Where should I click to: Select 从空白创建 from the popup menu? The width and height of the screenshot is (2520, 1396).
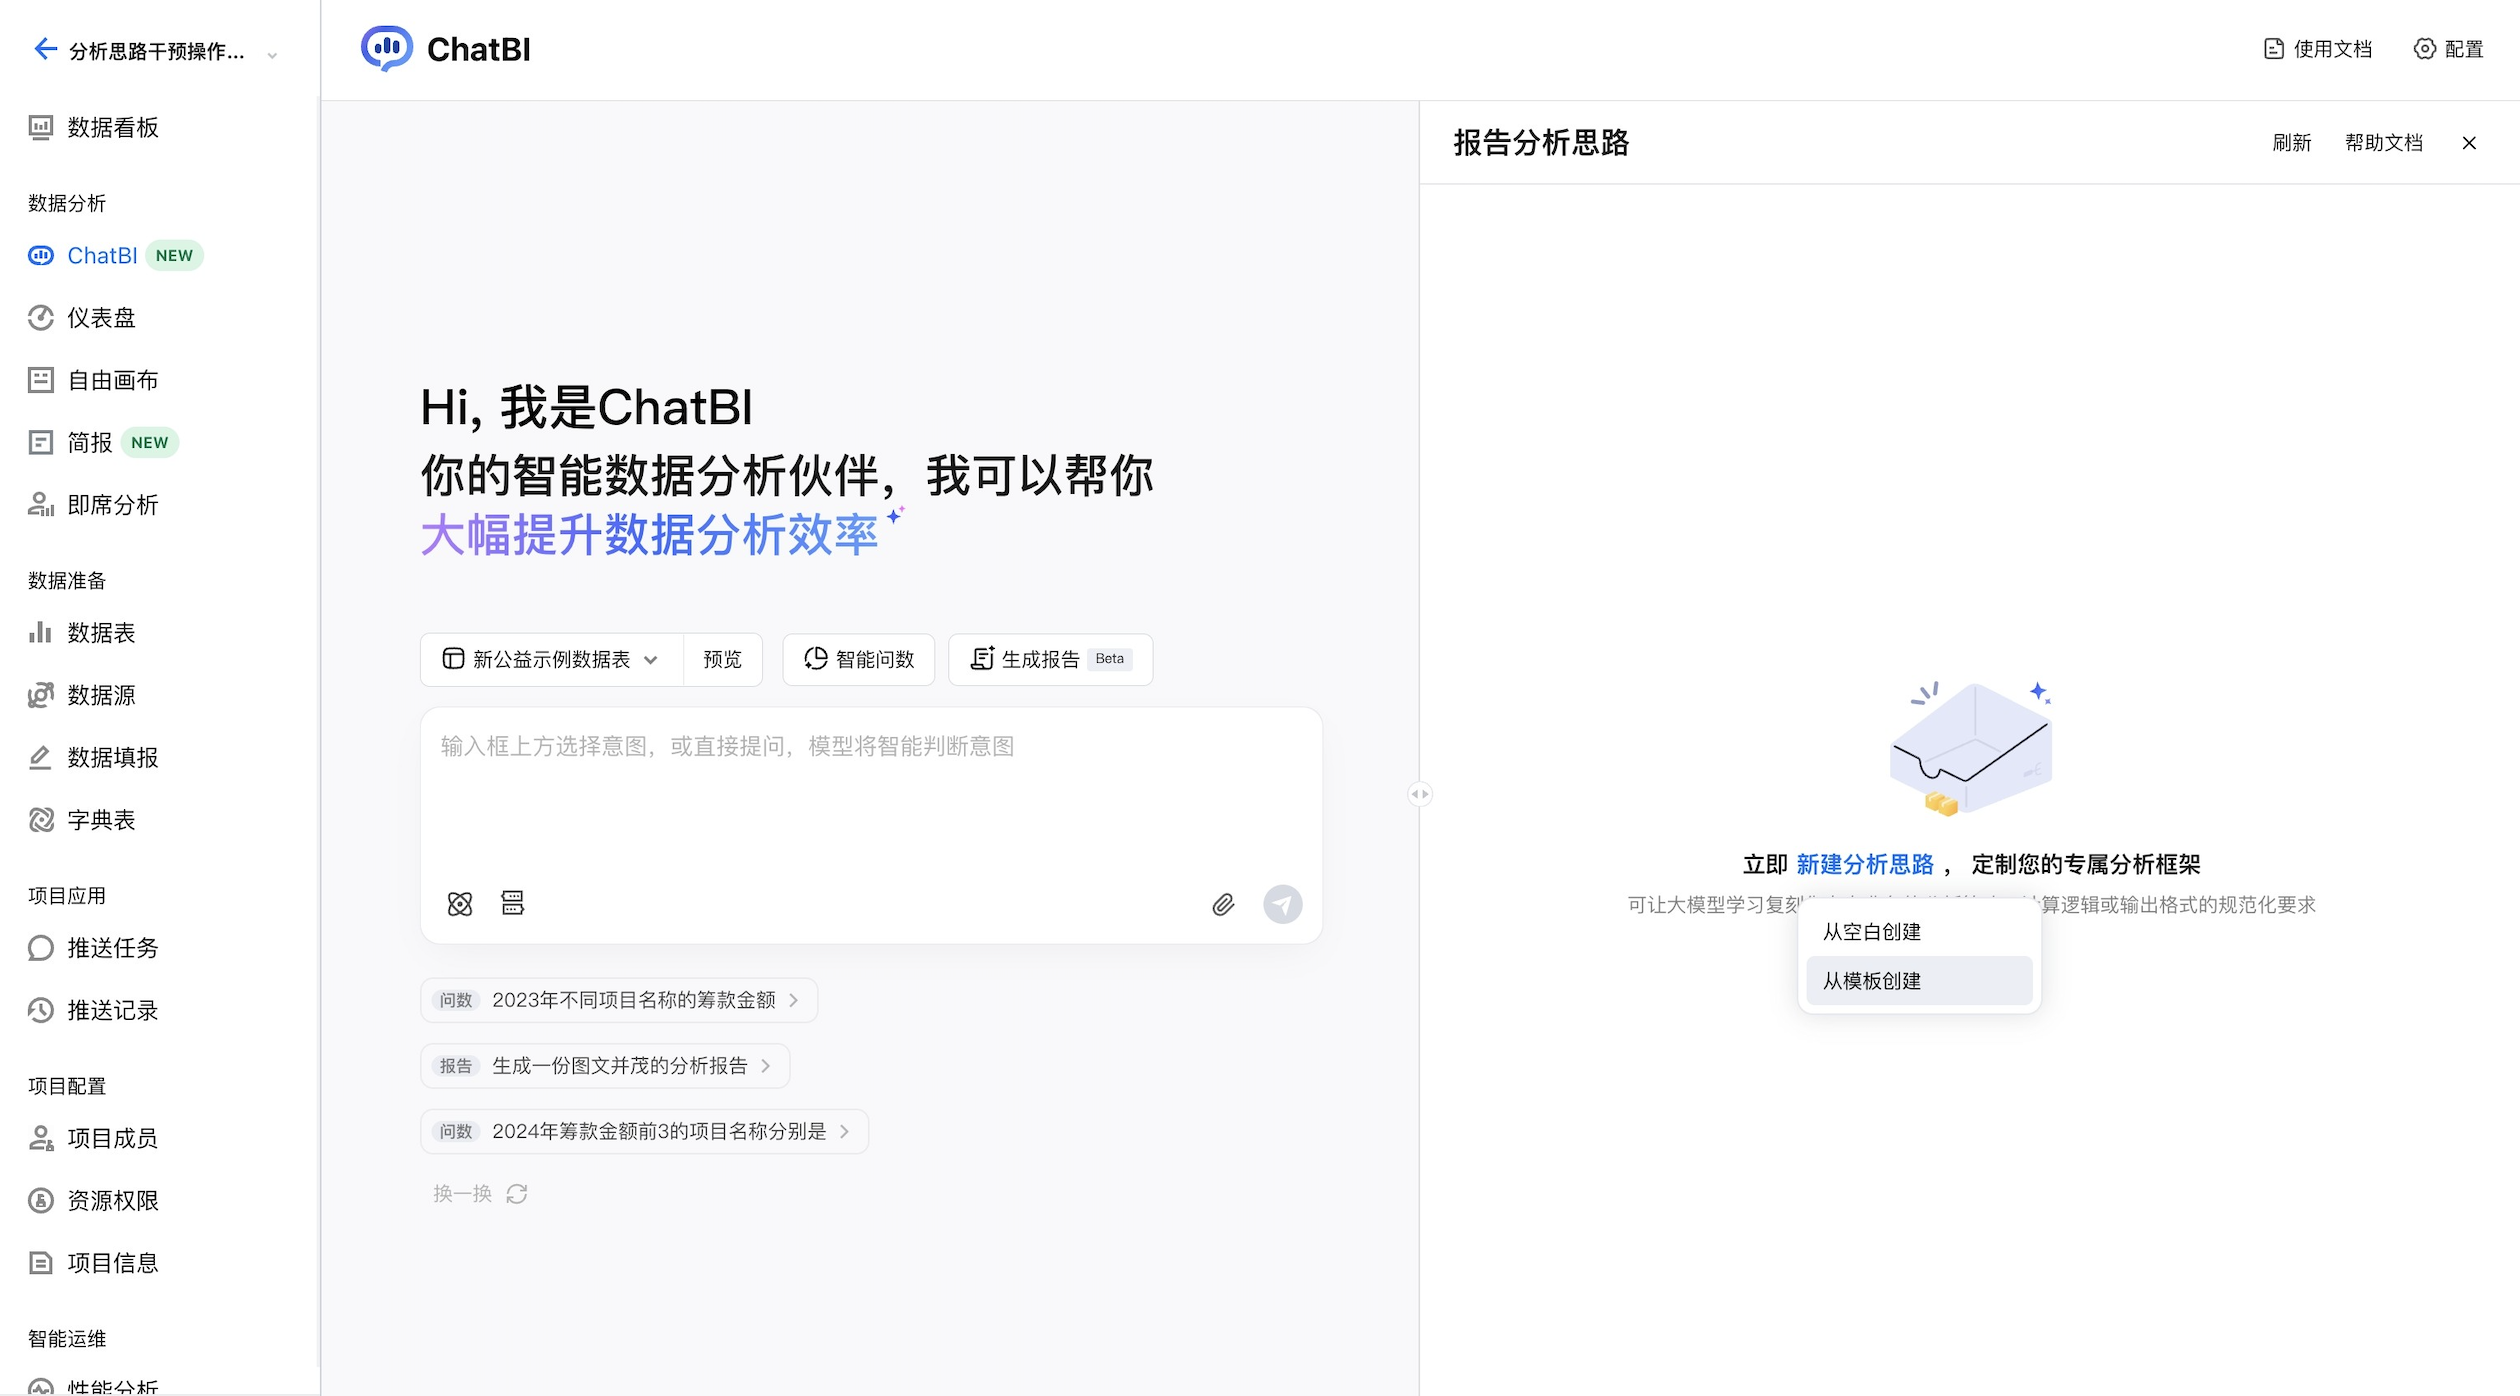[x=1871, y=932]
